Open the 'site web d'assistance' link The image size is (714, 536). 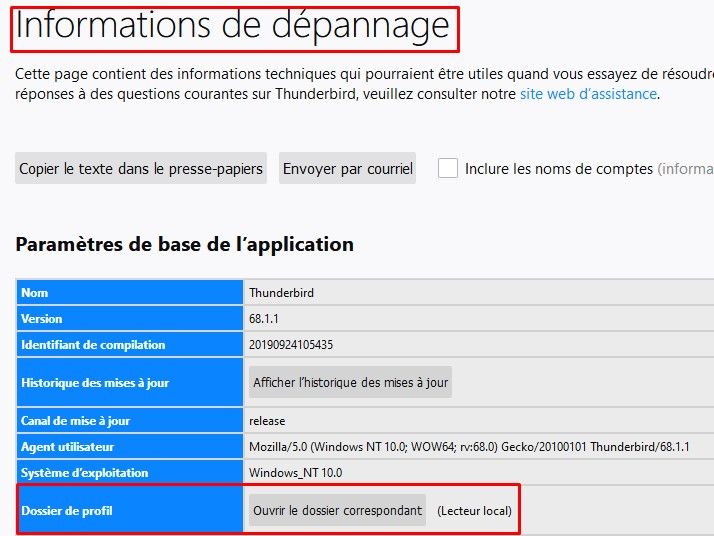point(588,94)
